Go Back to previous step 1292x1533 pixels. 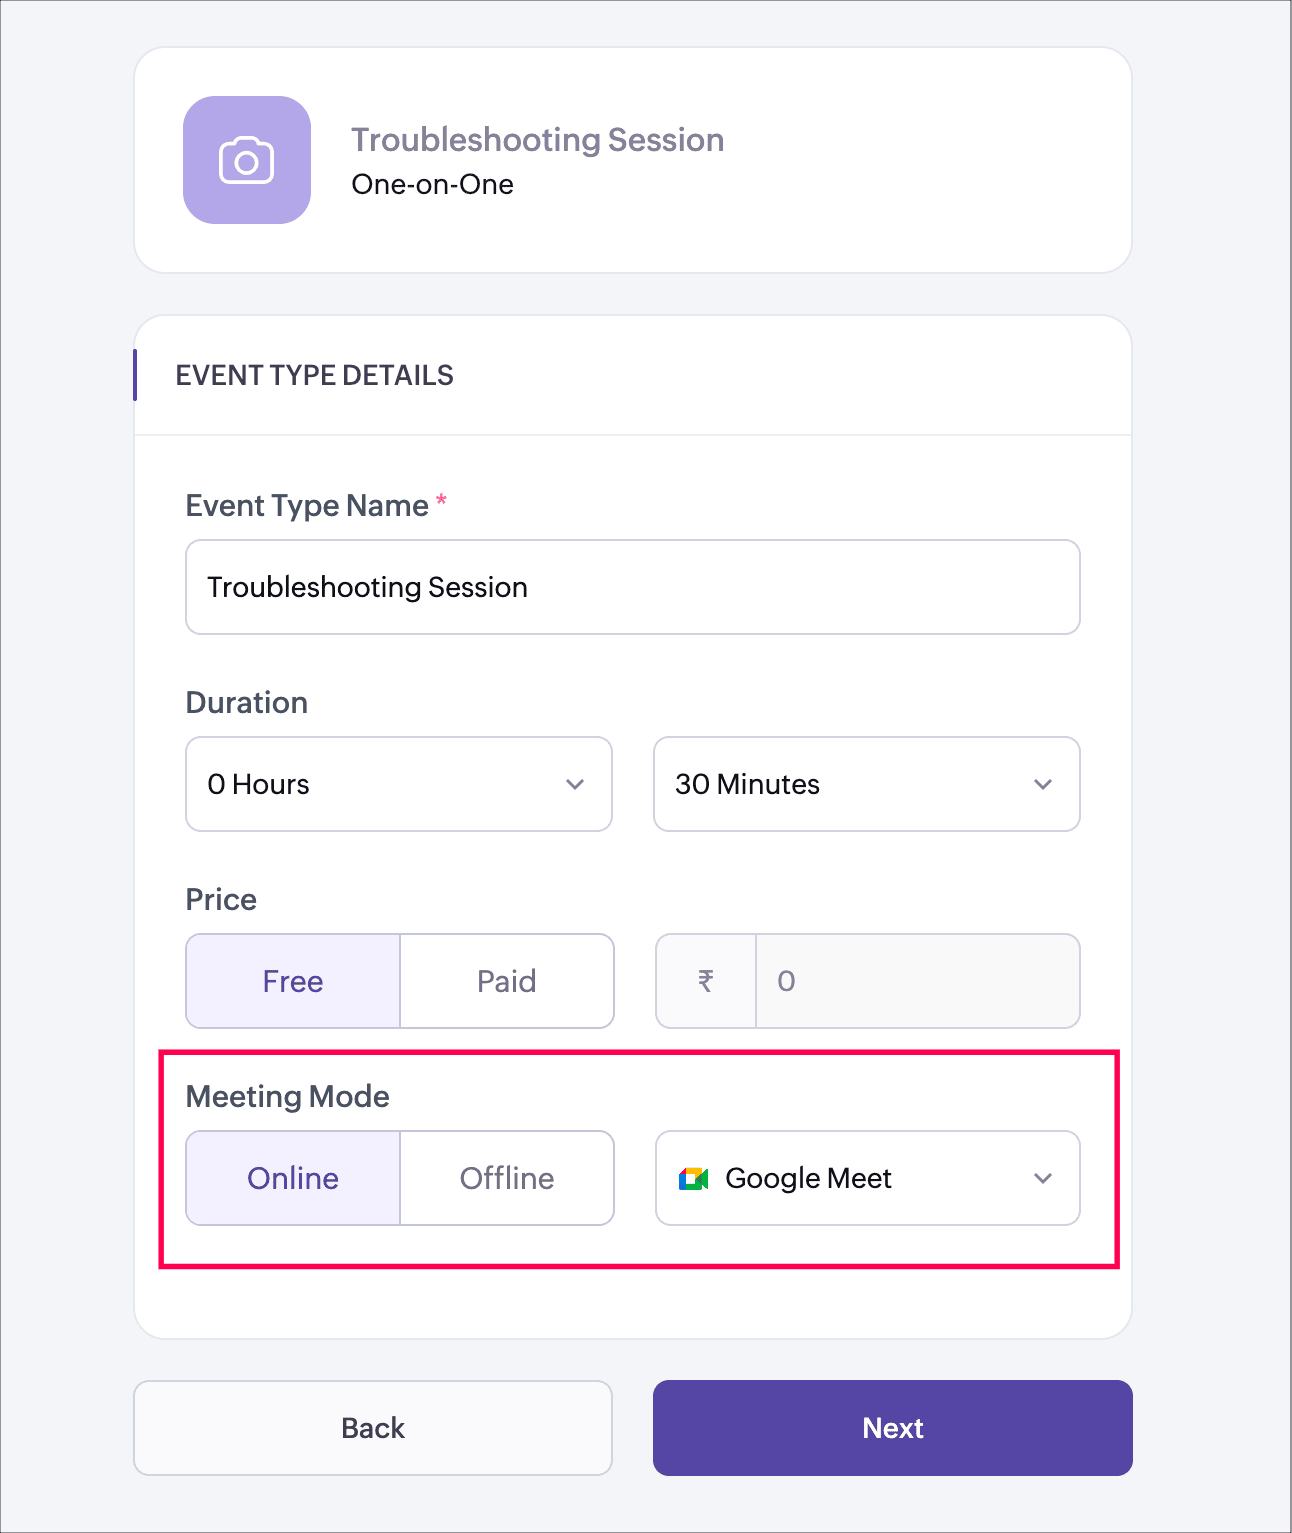coord(373,1428)
